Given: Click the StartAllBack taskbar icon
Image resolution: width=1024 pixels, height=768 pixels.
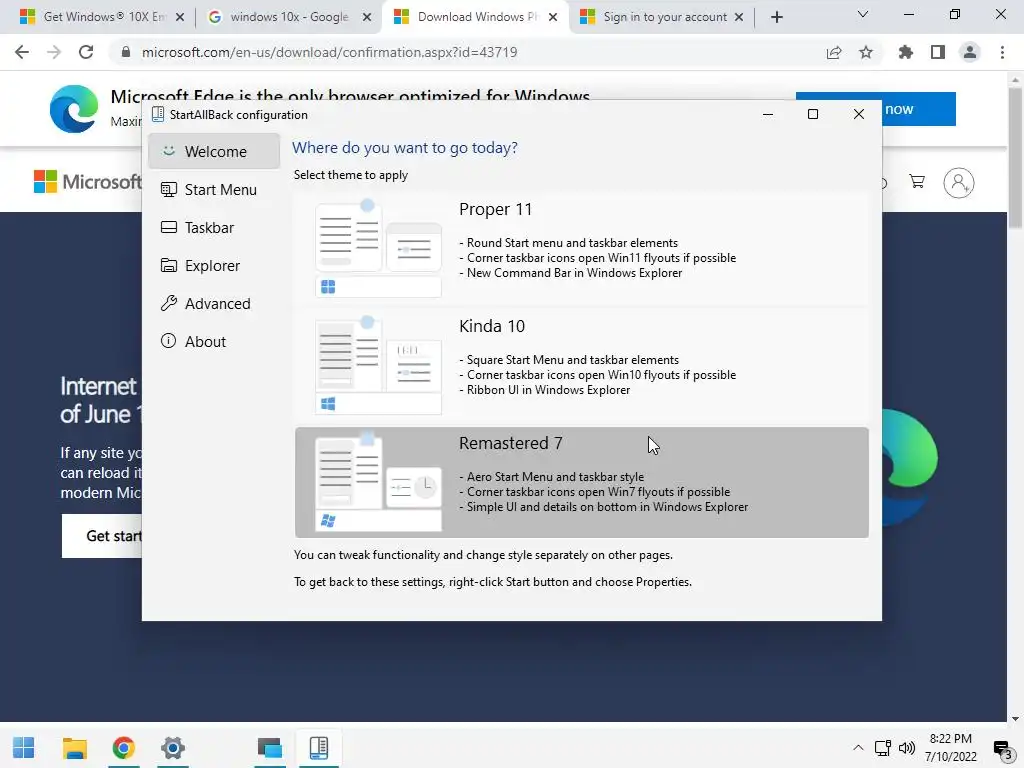Looking at the screenshot, I should pyautogui.click(x=319, y=748).
